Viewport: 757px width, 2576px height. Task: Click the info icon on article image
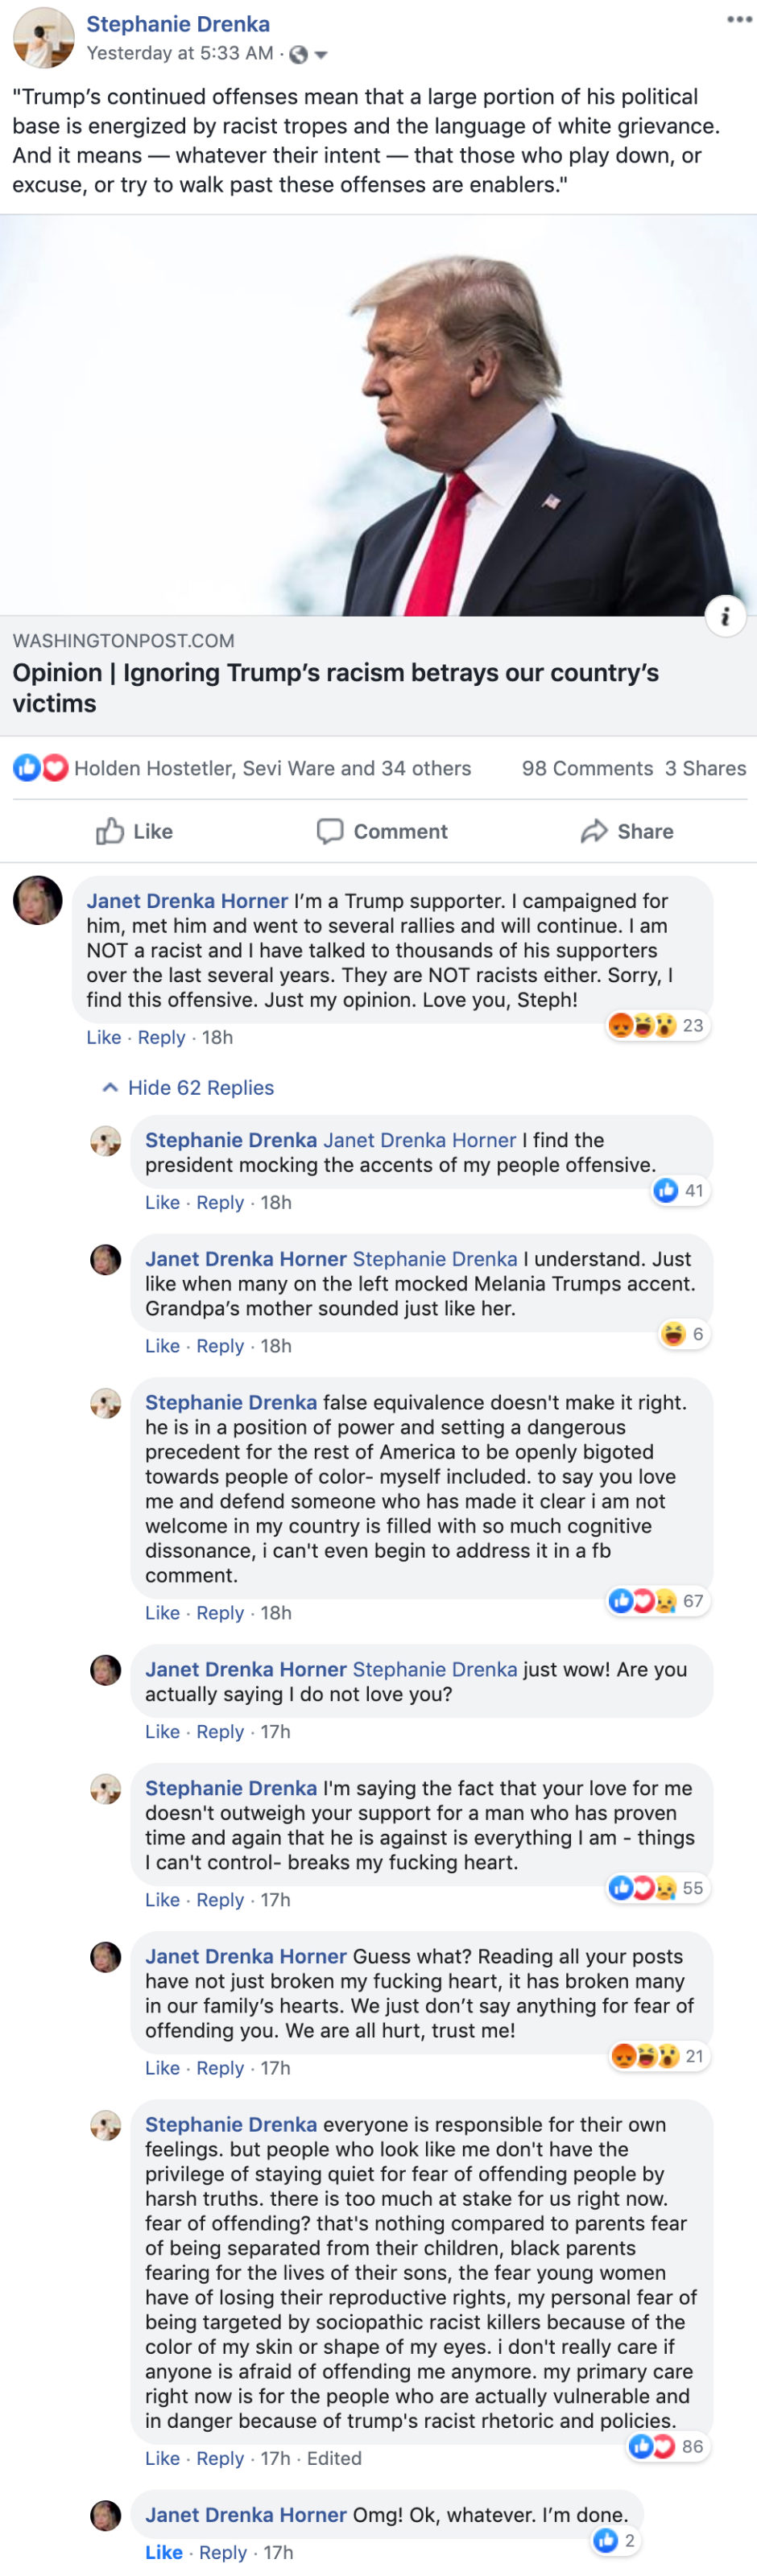(x=725, y=616)
